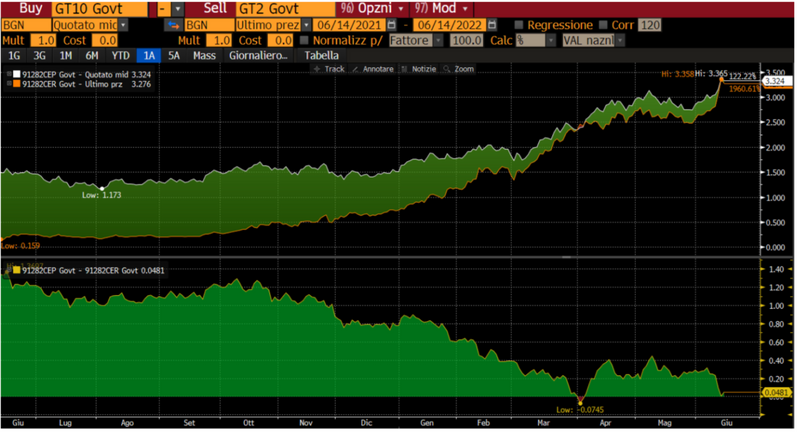Click the GT10 Govt security field

(99, 9)
